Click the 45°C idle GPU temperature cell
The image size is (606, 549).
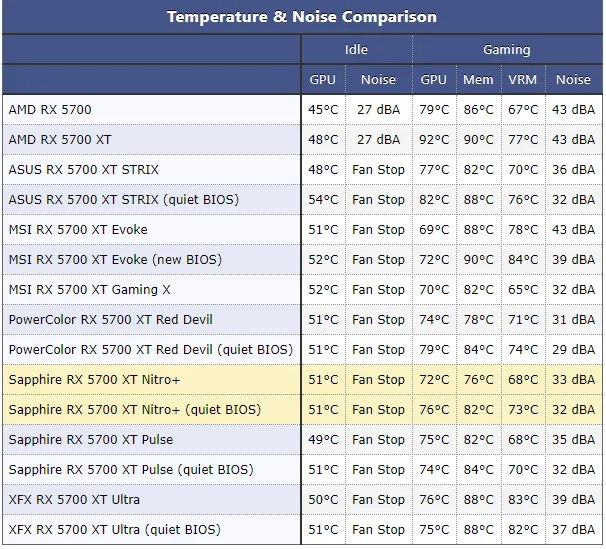[323, 109]
